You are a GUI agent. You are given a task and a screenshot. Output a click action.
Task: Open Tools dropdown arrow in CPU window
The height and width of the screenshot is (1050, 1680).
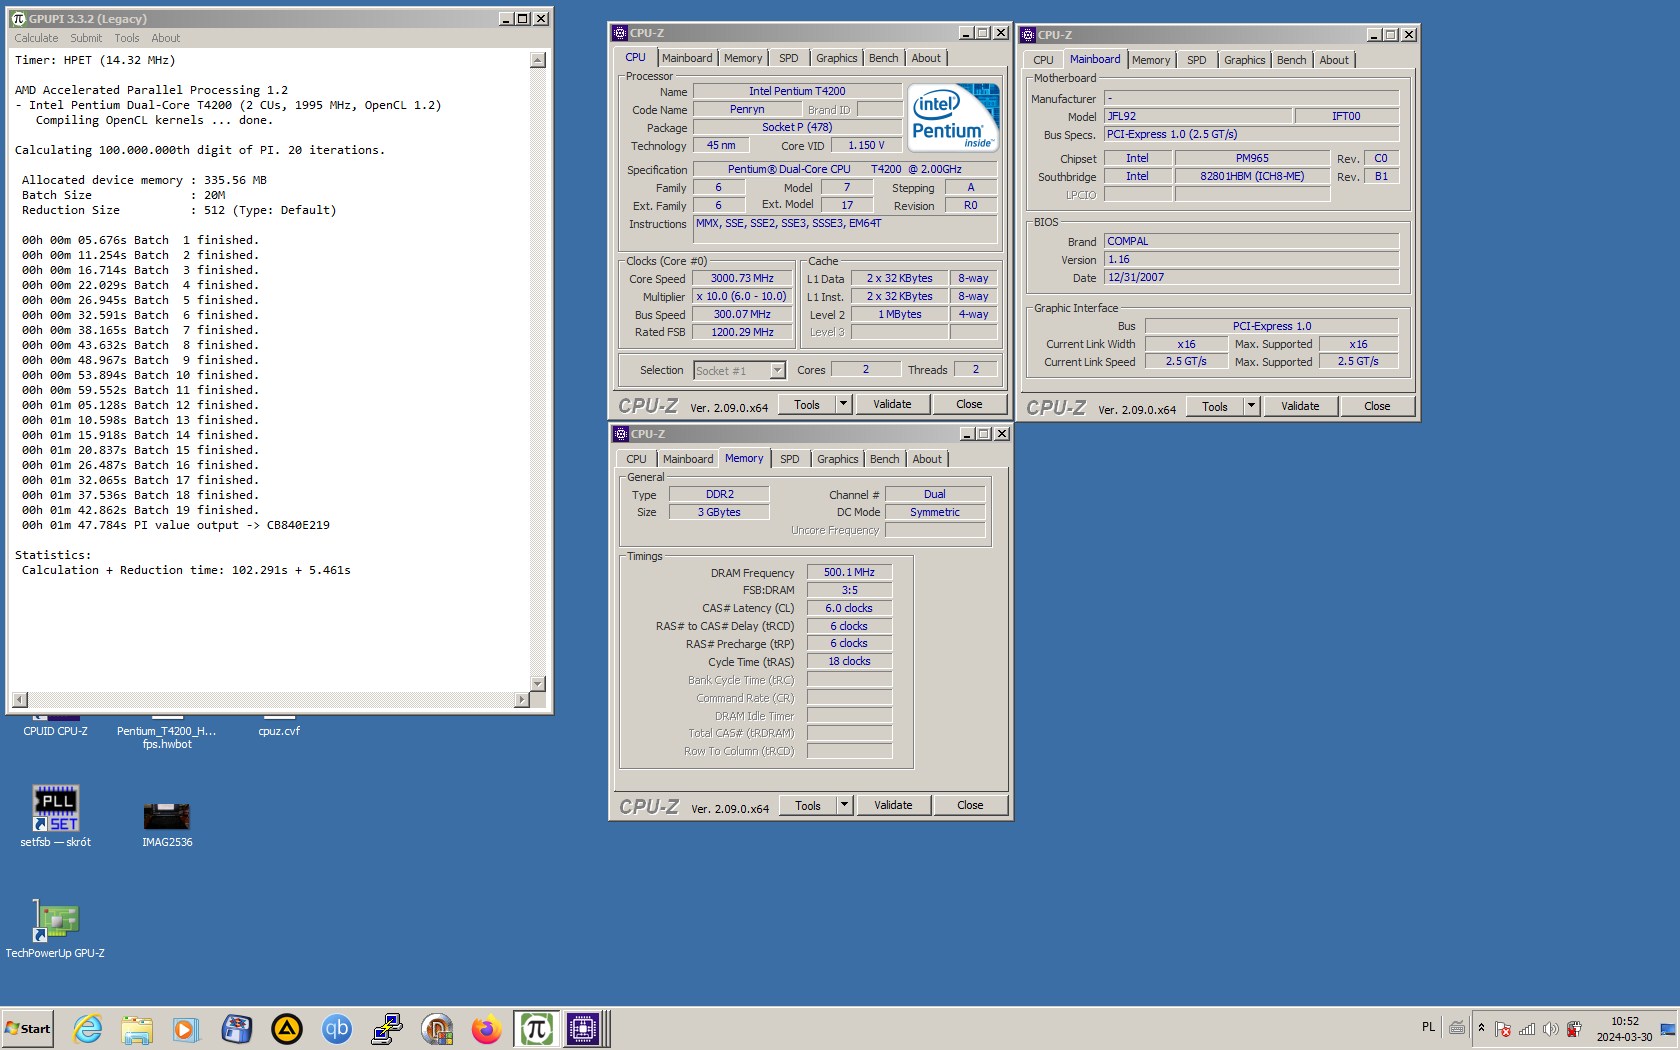[x=843, y=404]
